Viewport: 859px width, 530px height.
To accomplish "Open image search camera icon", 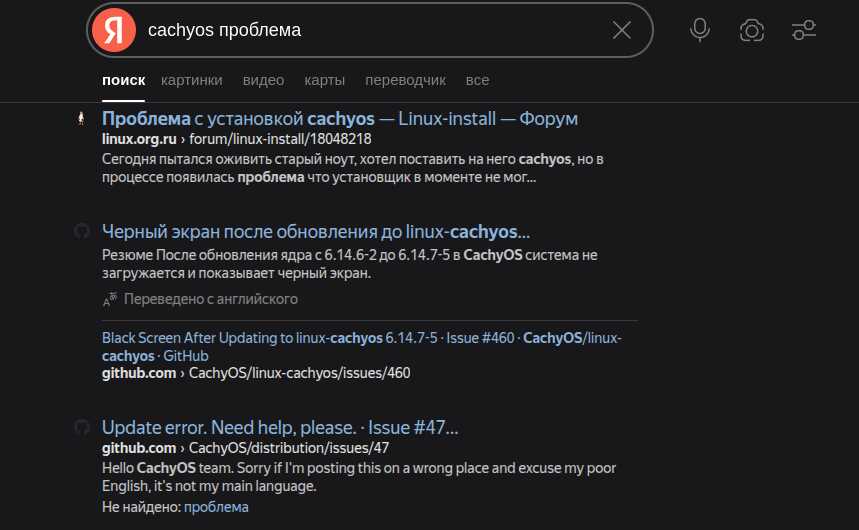I will (x=752, y=30).
